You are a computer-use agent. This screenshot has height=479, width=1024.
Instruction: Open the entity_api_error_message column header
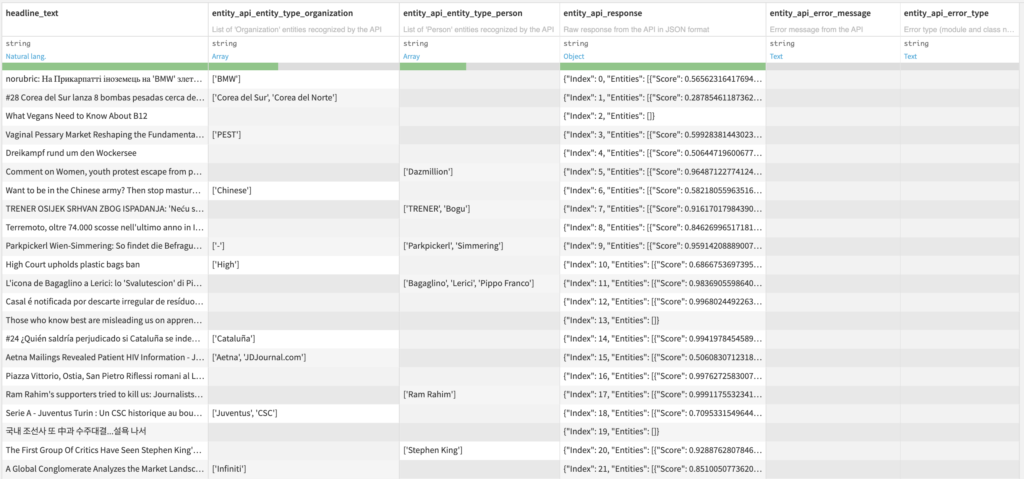(820, 13)
